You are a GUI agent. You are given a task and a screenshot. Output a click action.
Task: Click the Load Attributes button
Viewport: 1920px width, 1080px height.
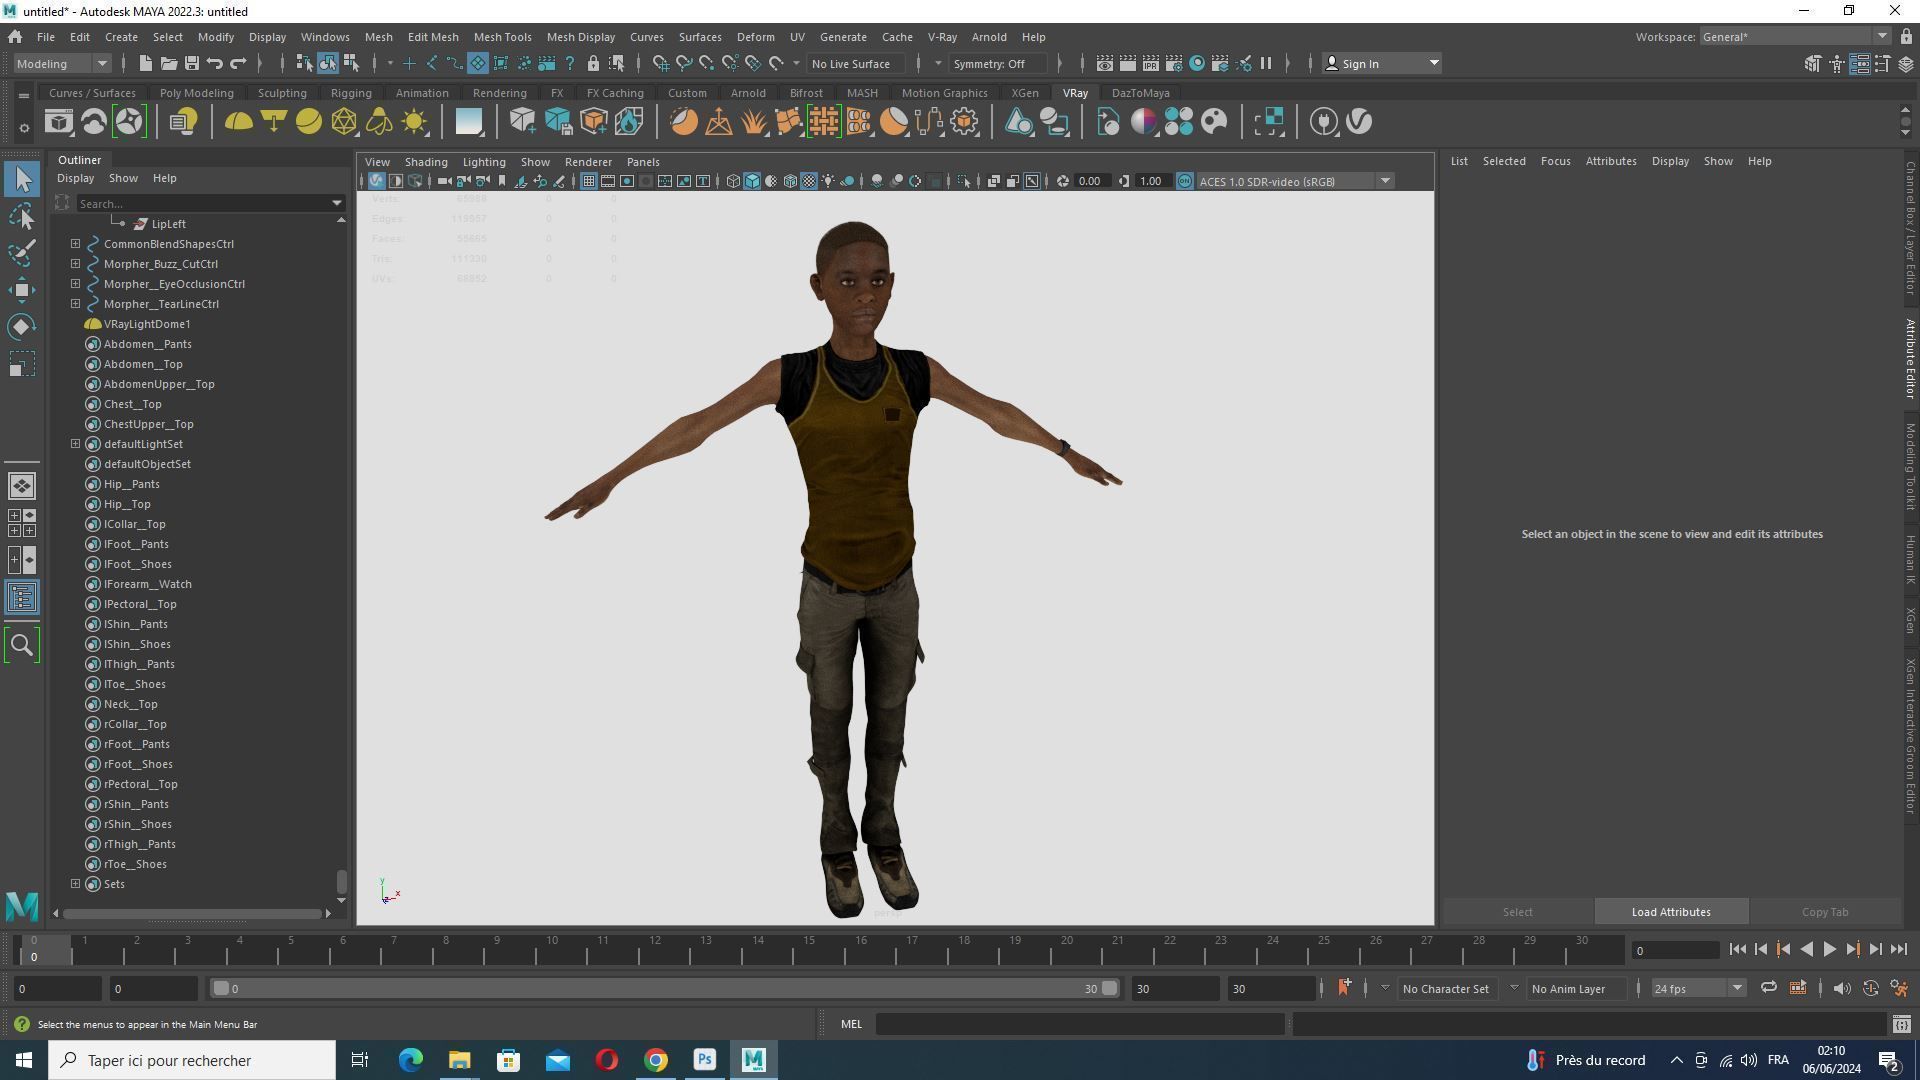click(1671, 912)
